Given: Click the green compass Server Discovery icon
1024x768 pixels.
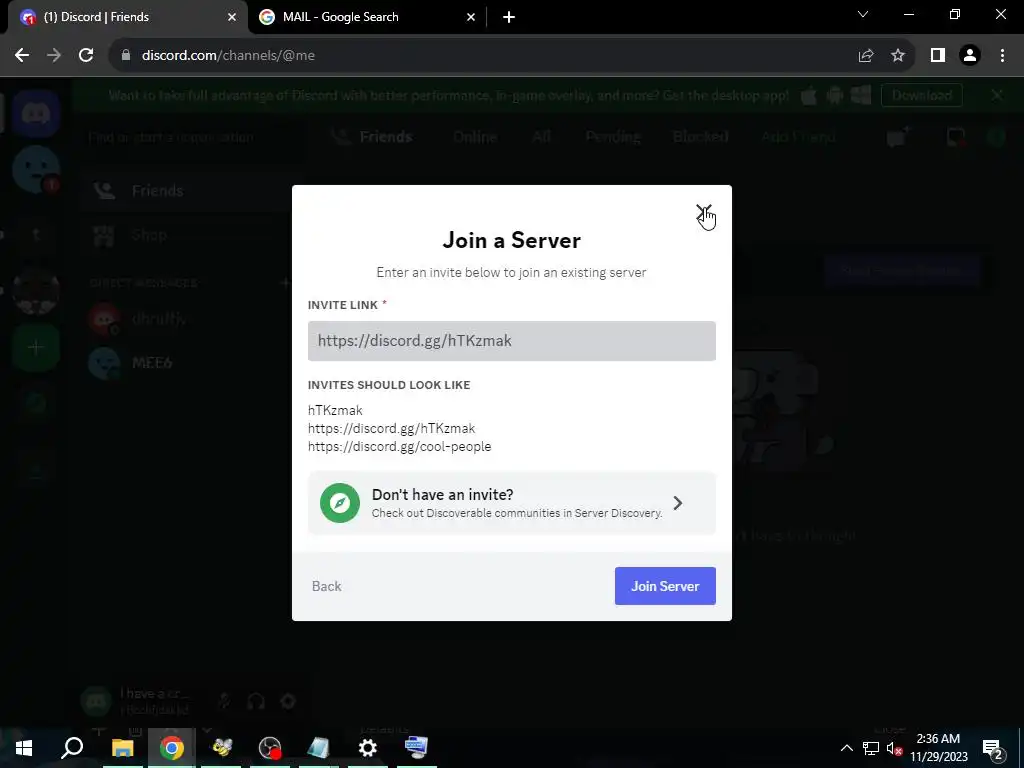Looking at the screenshot, I should tap(340, 503).
